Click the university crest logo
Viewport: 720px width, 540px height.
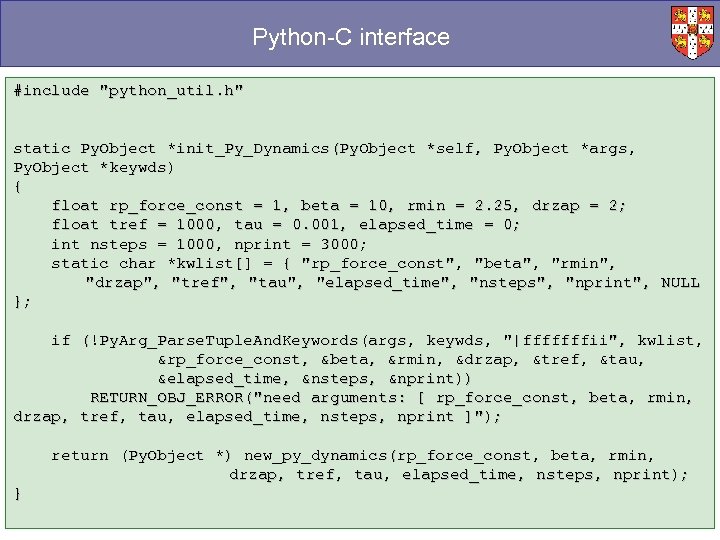692,32
